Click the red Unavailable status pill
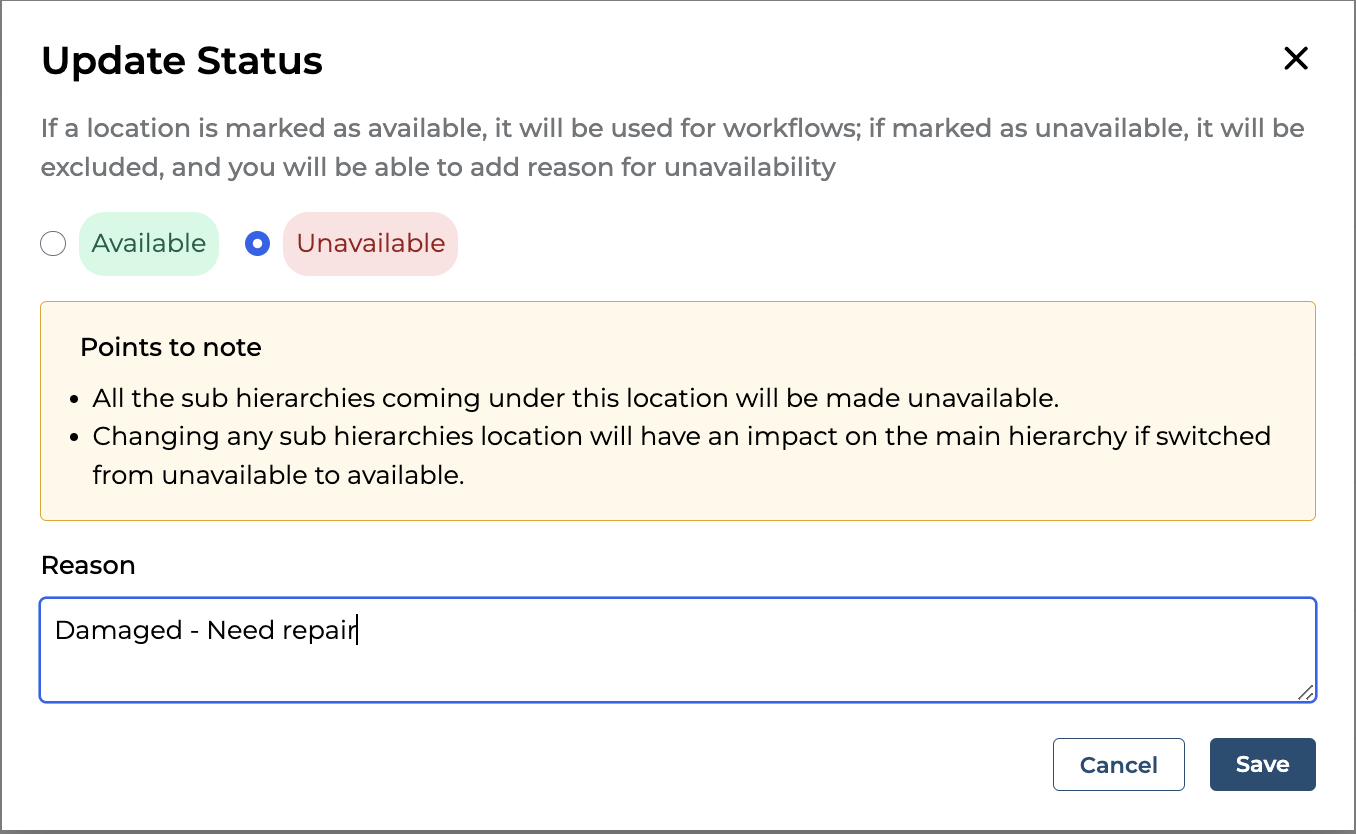Screen dimensions: 1356x834 (x=371, y=244)
